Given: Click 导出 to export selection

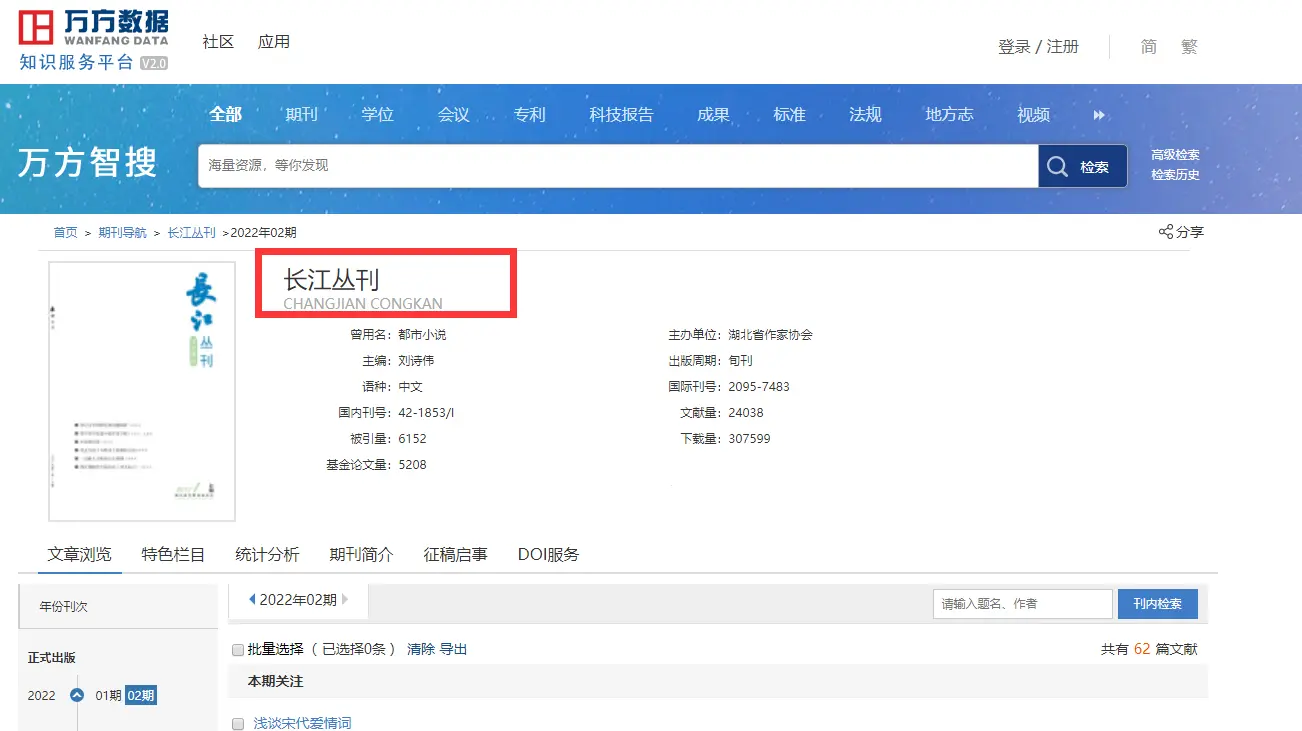Looking at the screenshot, I should [454, 649].
